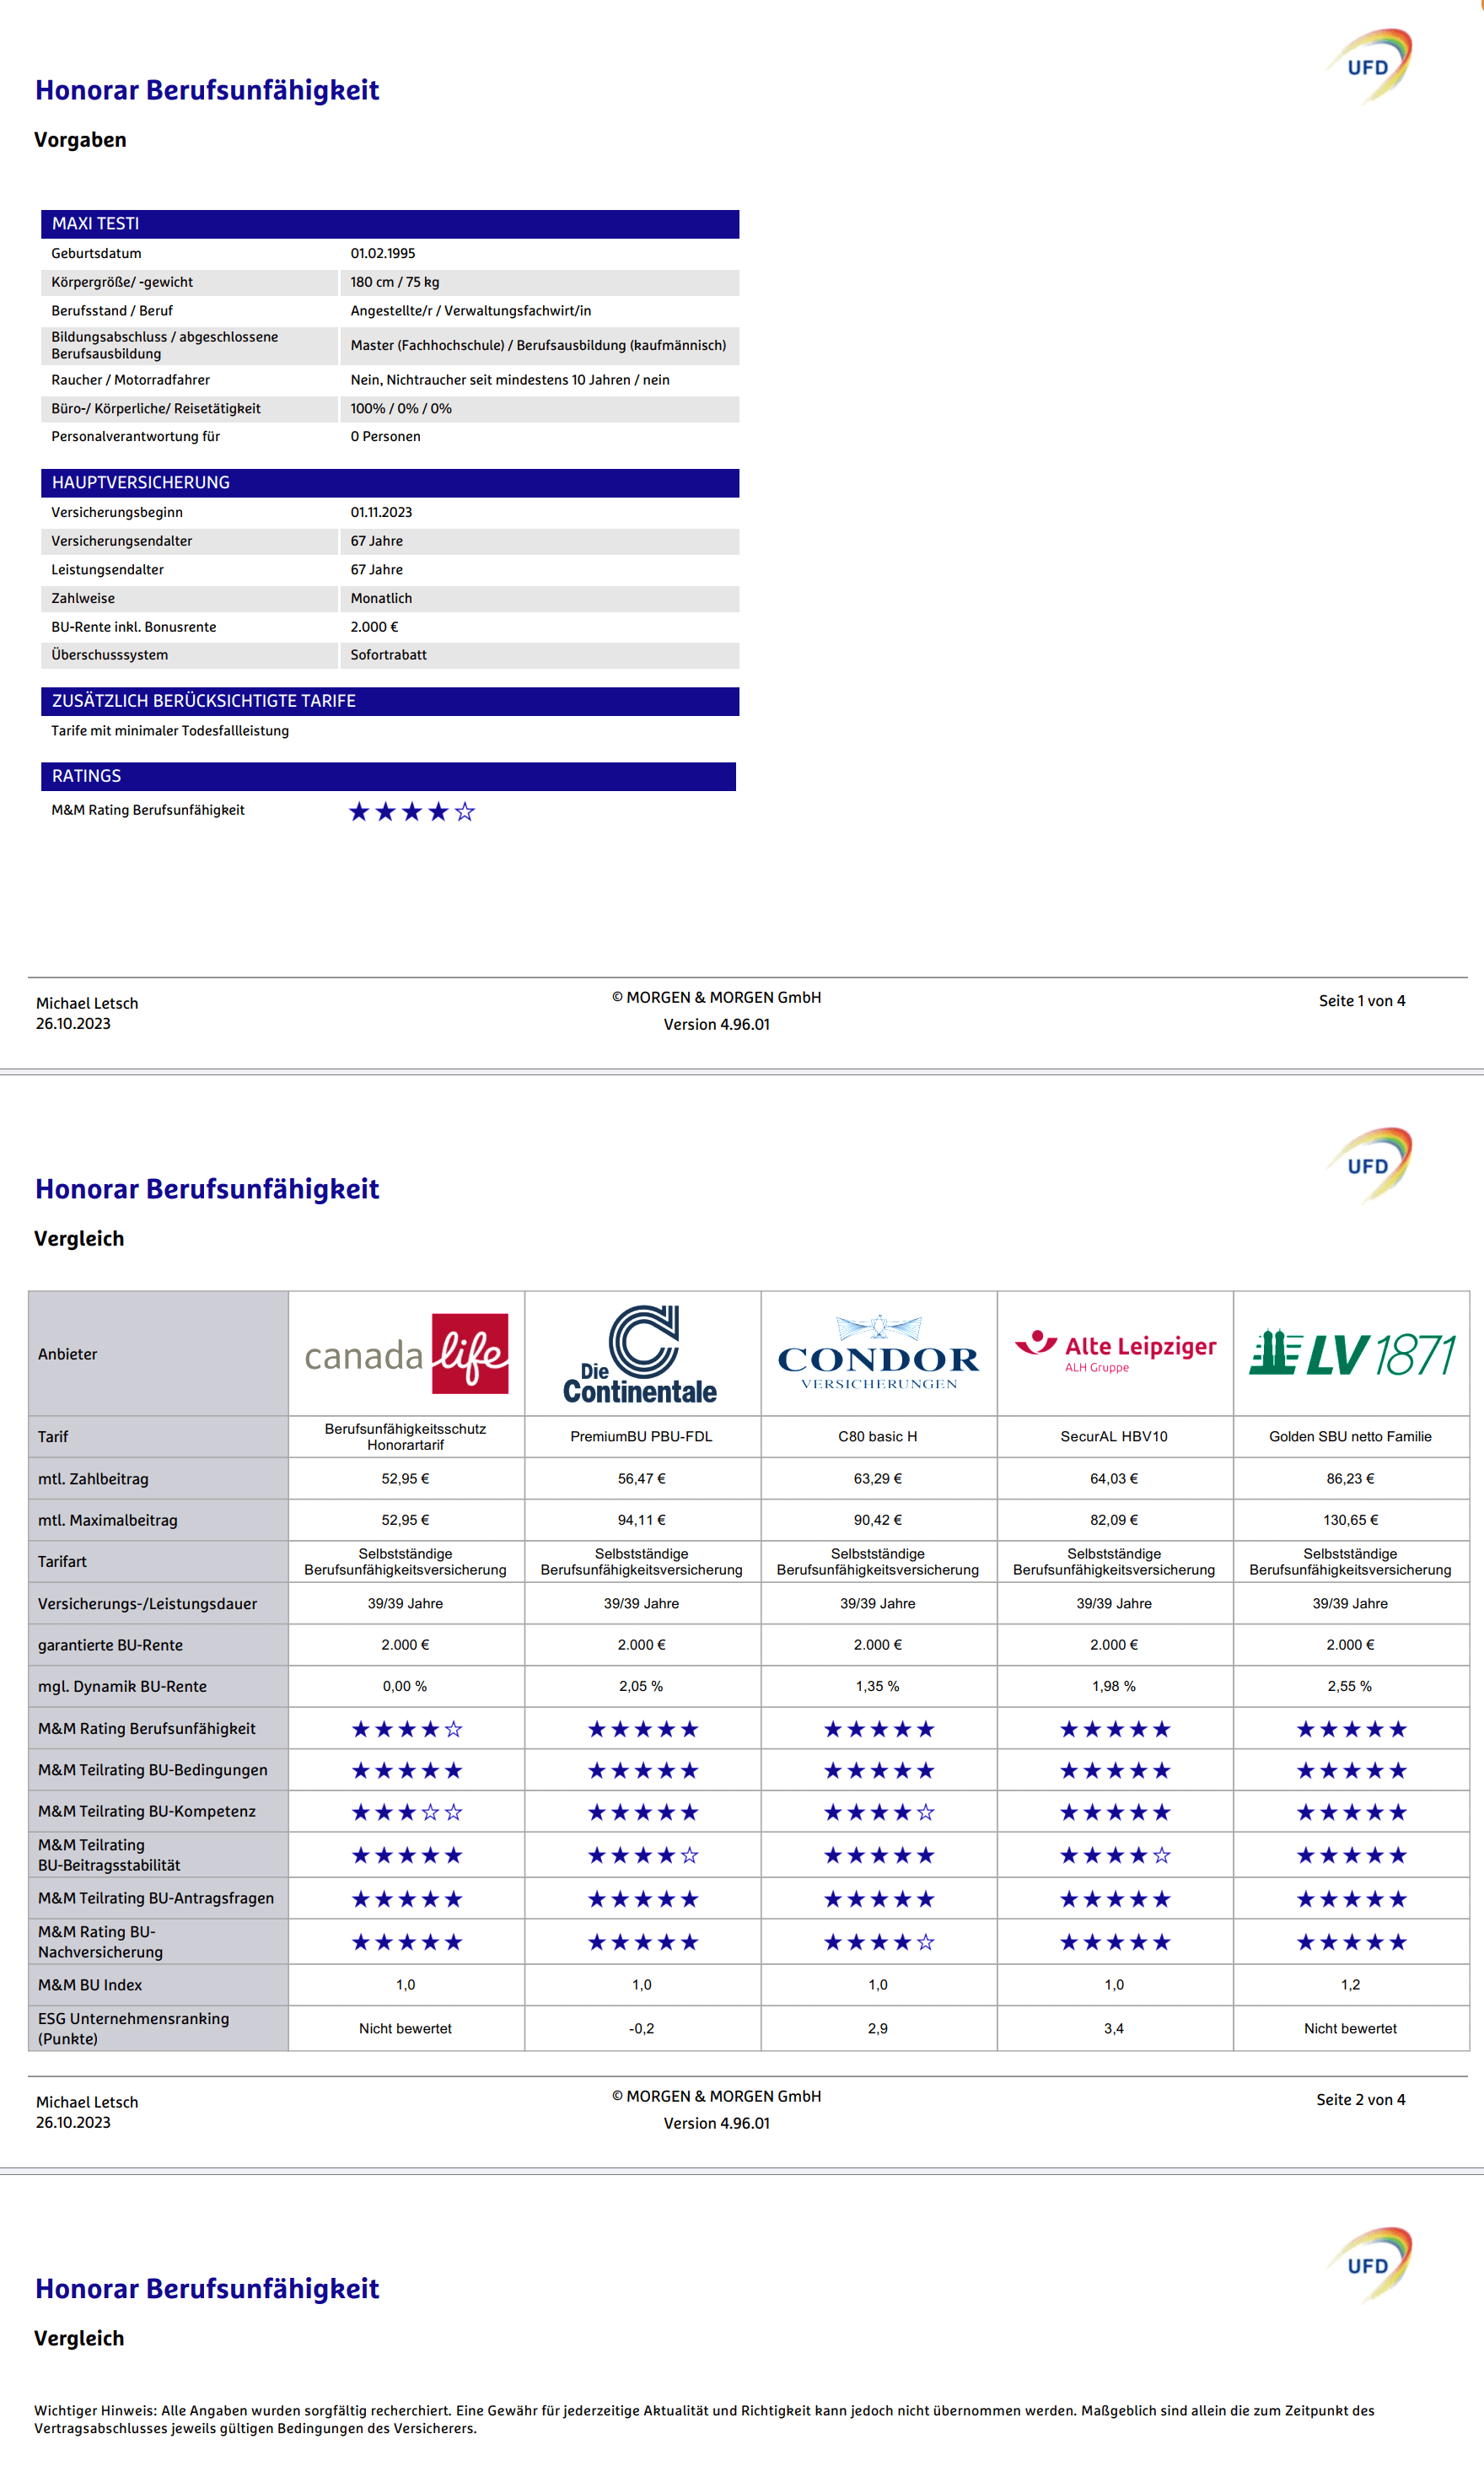Click the Überschusssystem value Sofortrabatt
This screenshot has height=2466, width=1484.
coord(389,655)
